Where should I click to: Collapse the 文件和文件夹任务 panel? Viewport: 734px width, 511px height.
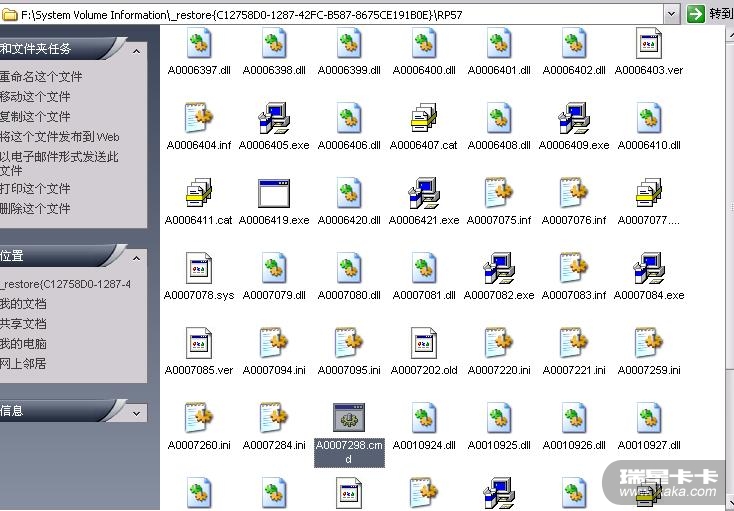point(136,51)
